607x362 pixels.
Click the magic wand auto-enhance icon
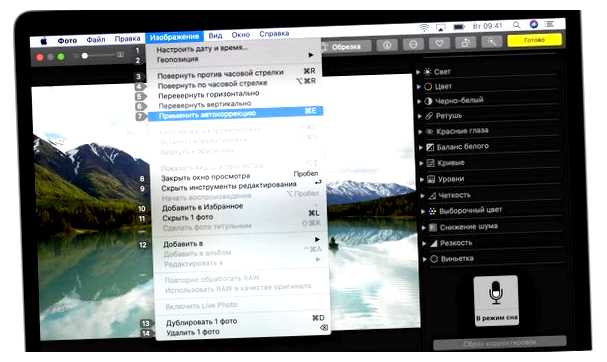click(x=492, y=41)
